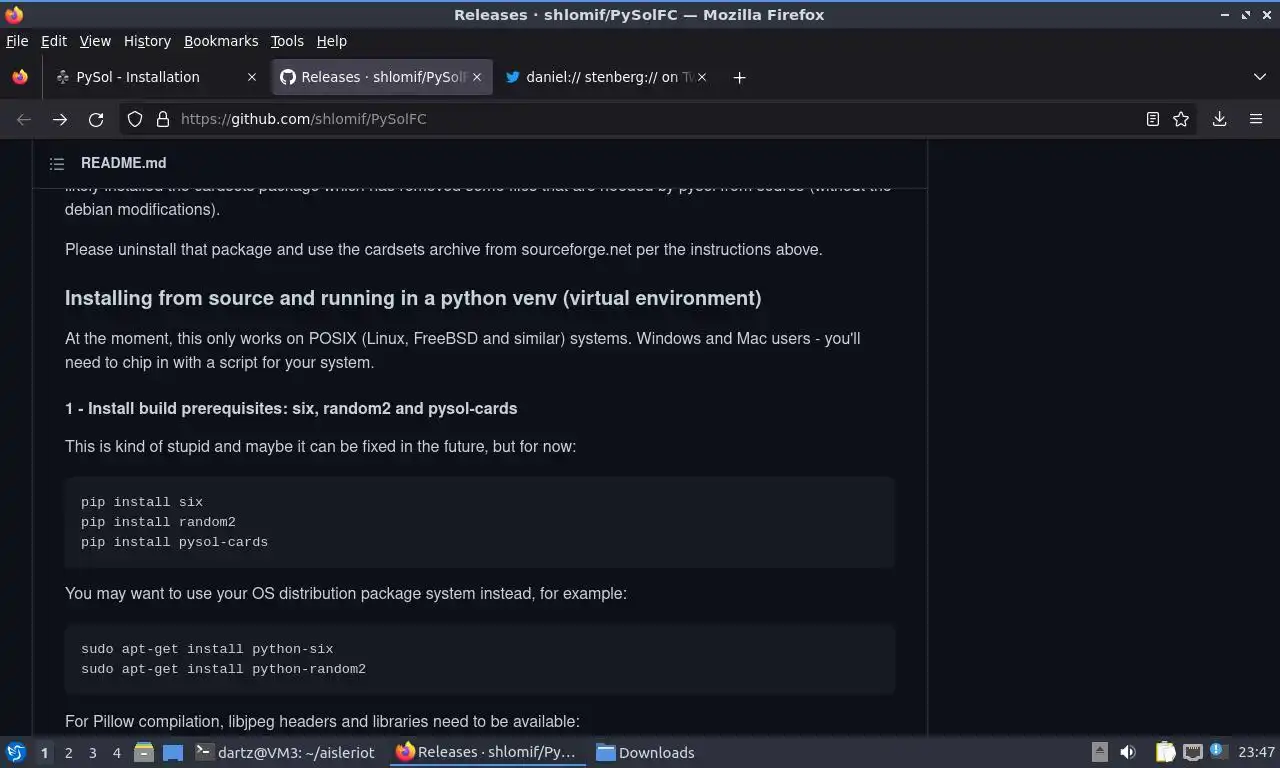Viewport: 1280px width, 768px height.
Task: Click the back navigation arrow
Action: point(24,119)
